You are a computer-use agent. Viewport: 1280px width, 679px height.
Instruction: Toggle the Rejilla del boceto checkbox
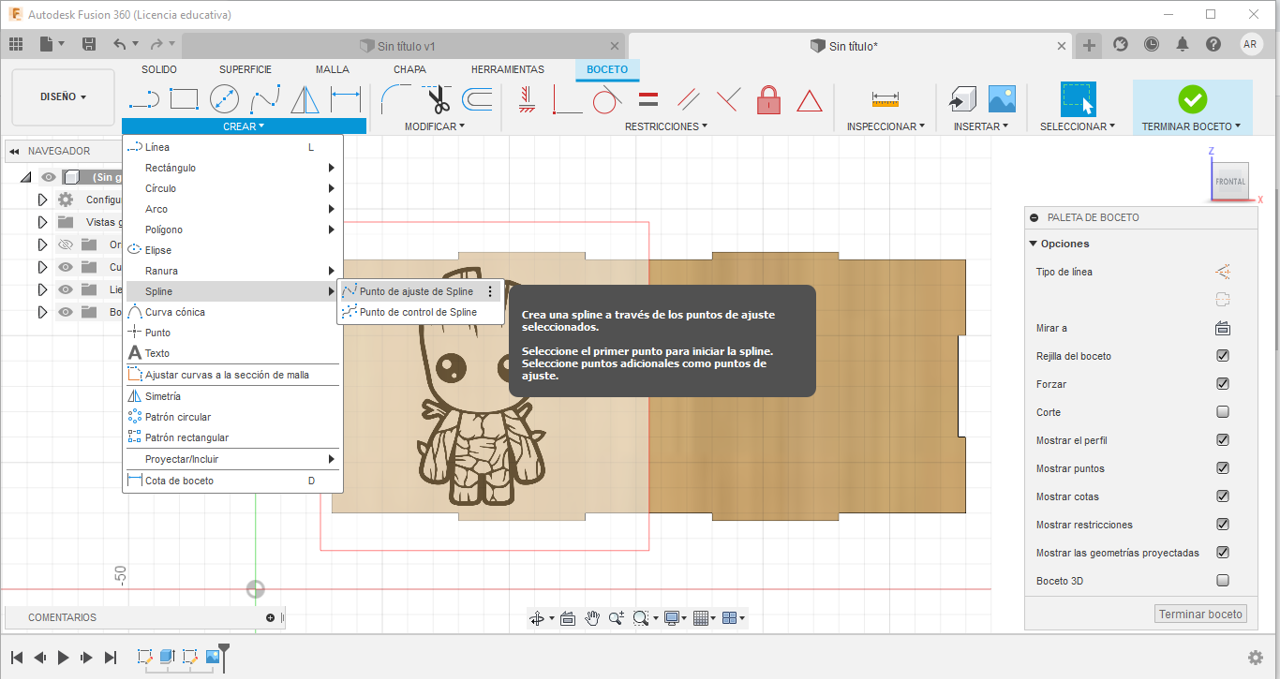[1222, 356]
